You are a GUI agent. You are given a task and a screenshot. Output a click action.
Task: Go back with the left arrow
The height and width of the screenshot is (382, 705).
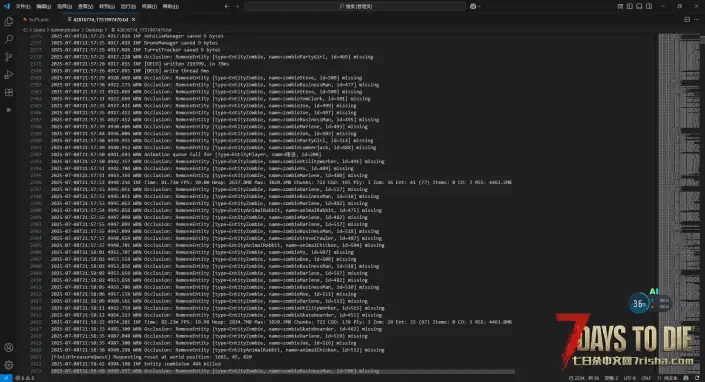(227, 6)
